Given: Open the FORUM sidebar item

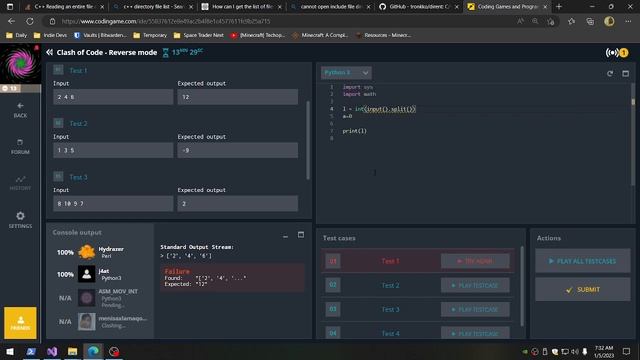Looking at the screenshot, I should click(x=20, y=147).
